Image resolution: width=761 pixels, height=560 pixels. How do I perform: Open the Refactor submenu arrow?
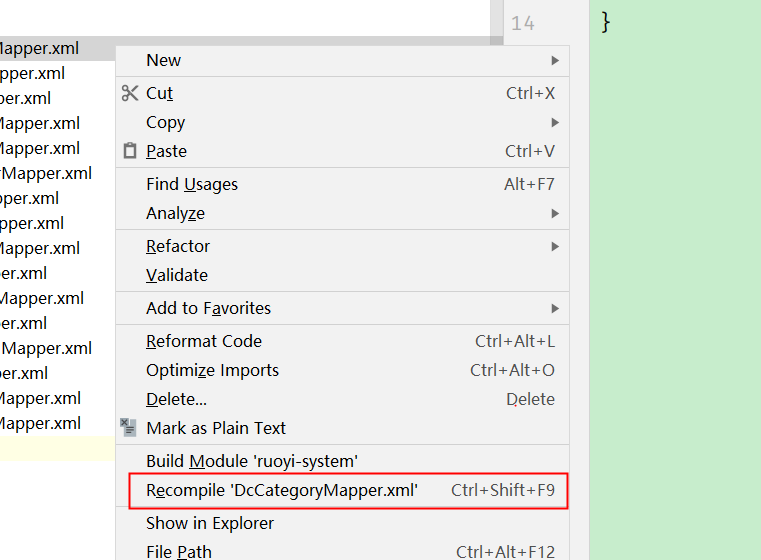(555, 246)
